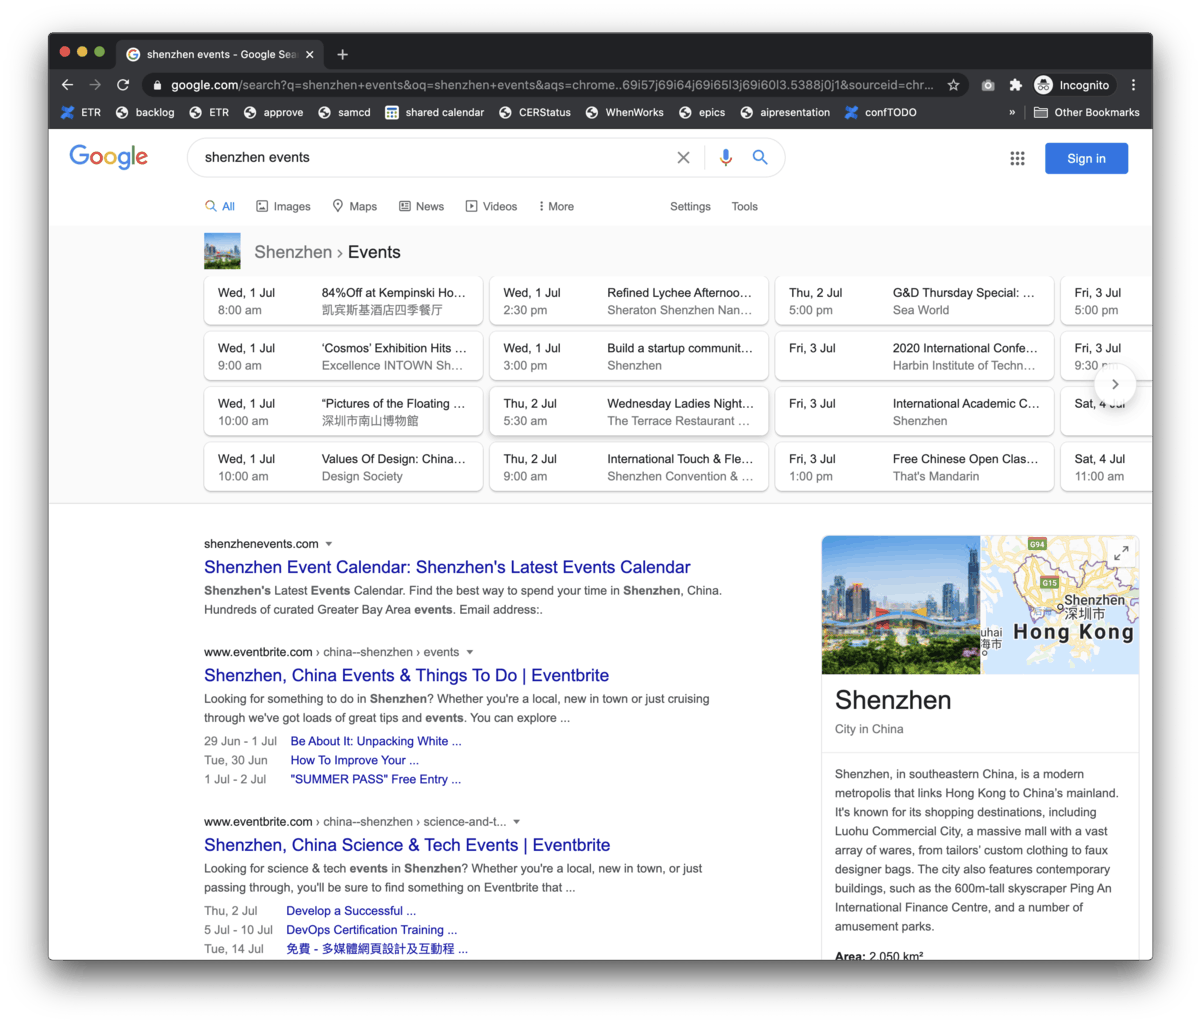Show hidden bookmarks with double chevron
This screenshot has width=1201, height=1024.
[x=1012, y=112]
